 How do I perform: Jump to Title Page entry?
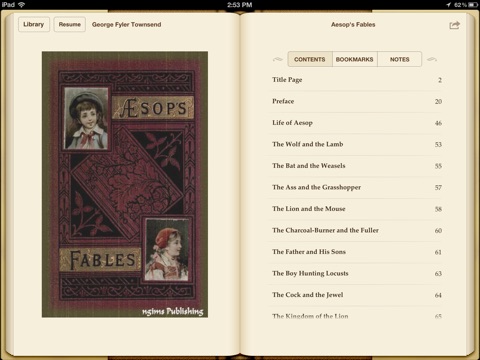point(356,80)
